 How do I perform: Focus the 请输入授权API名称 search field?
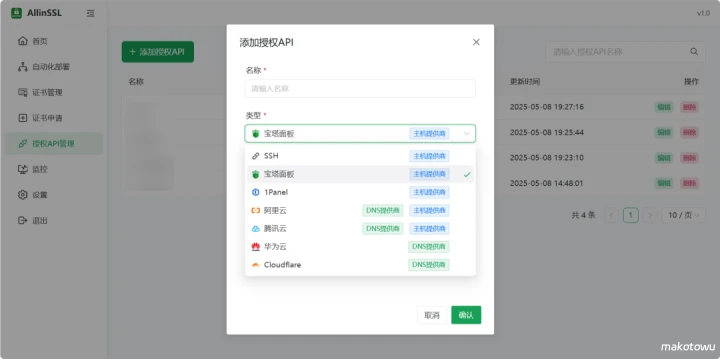click(x=625, y=52)
